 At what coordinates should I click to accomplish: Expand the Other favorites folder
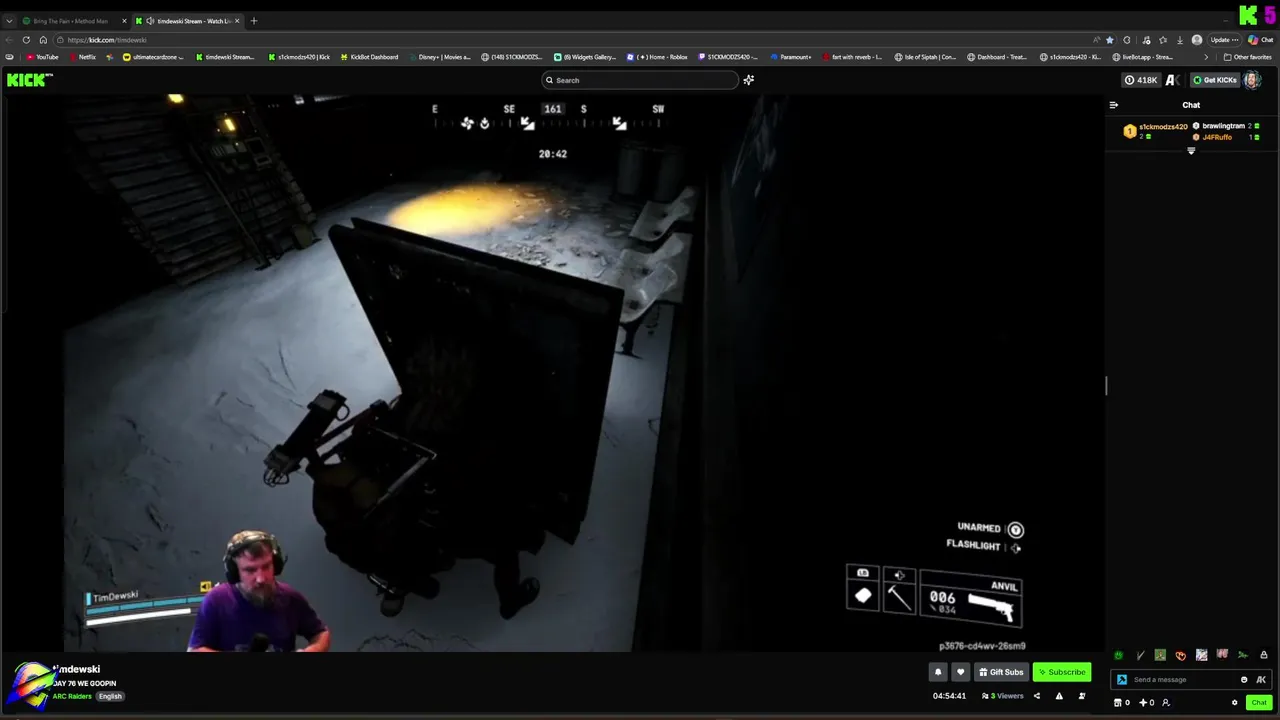[x=1247, y=57]
